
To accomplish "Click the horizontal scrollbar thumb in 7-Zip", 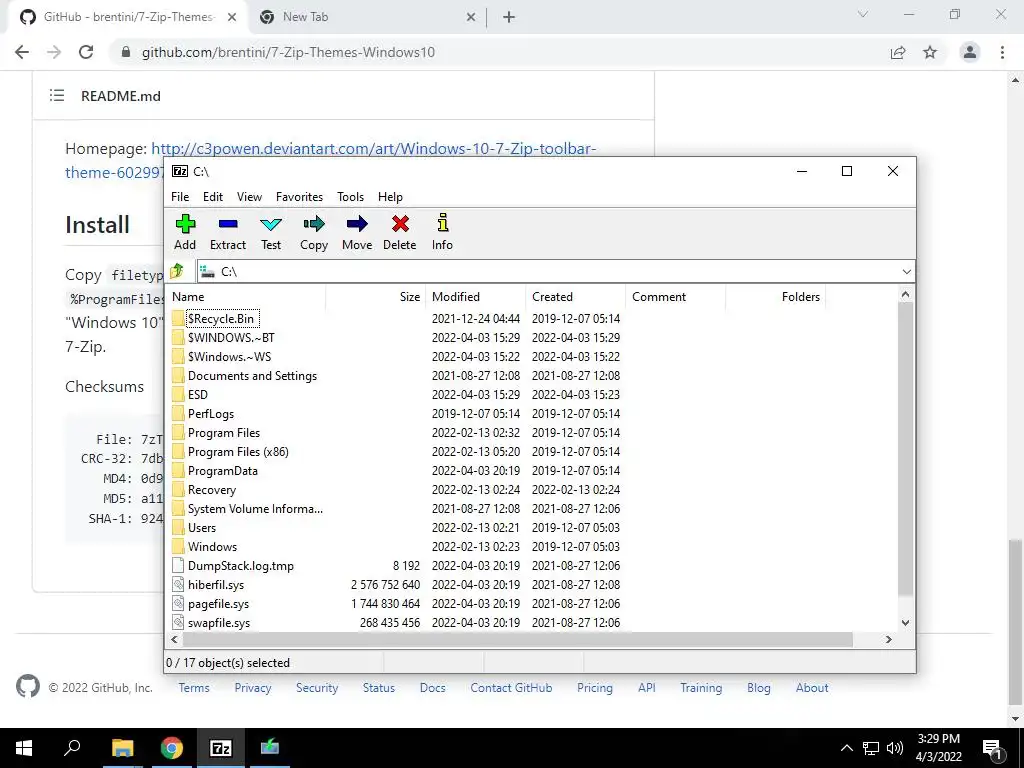I will [516, 639].
